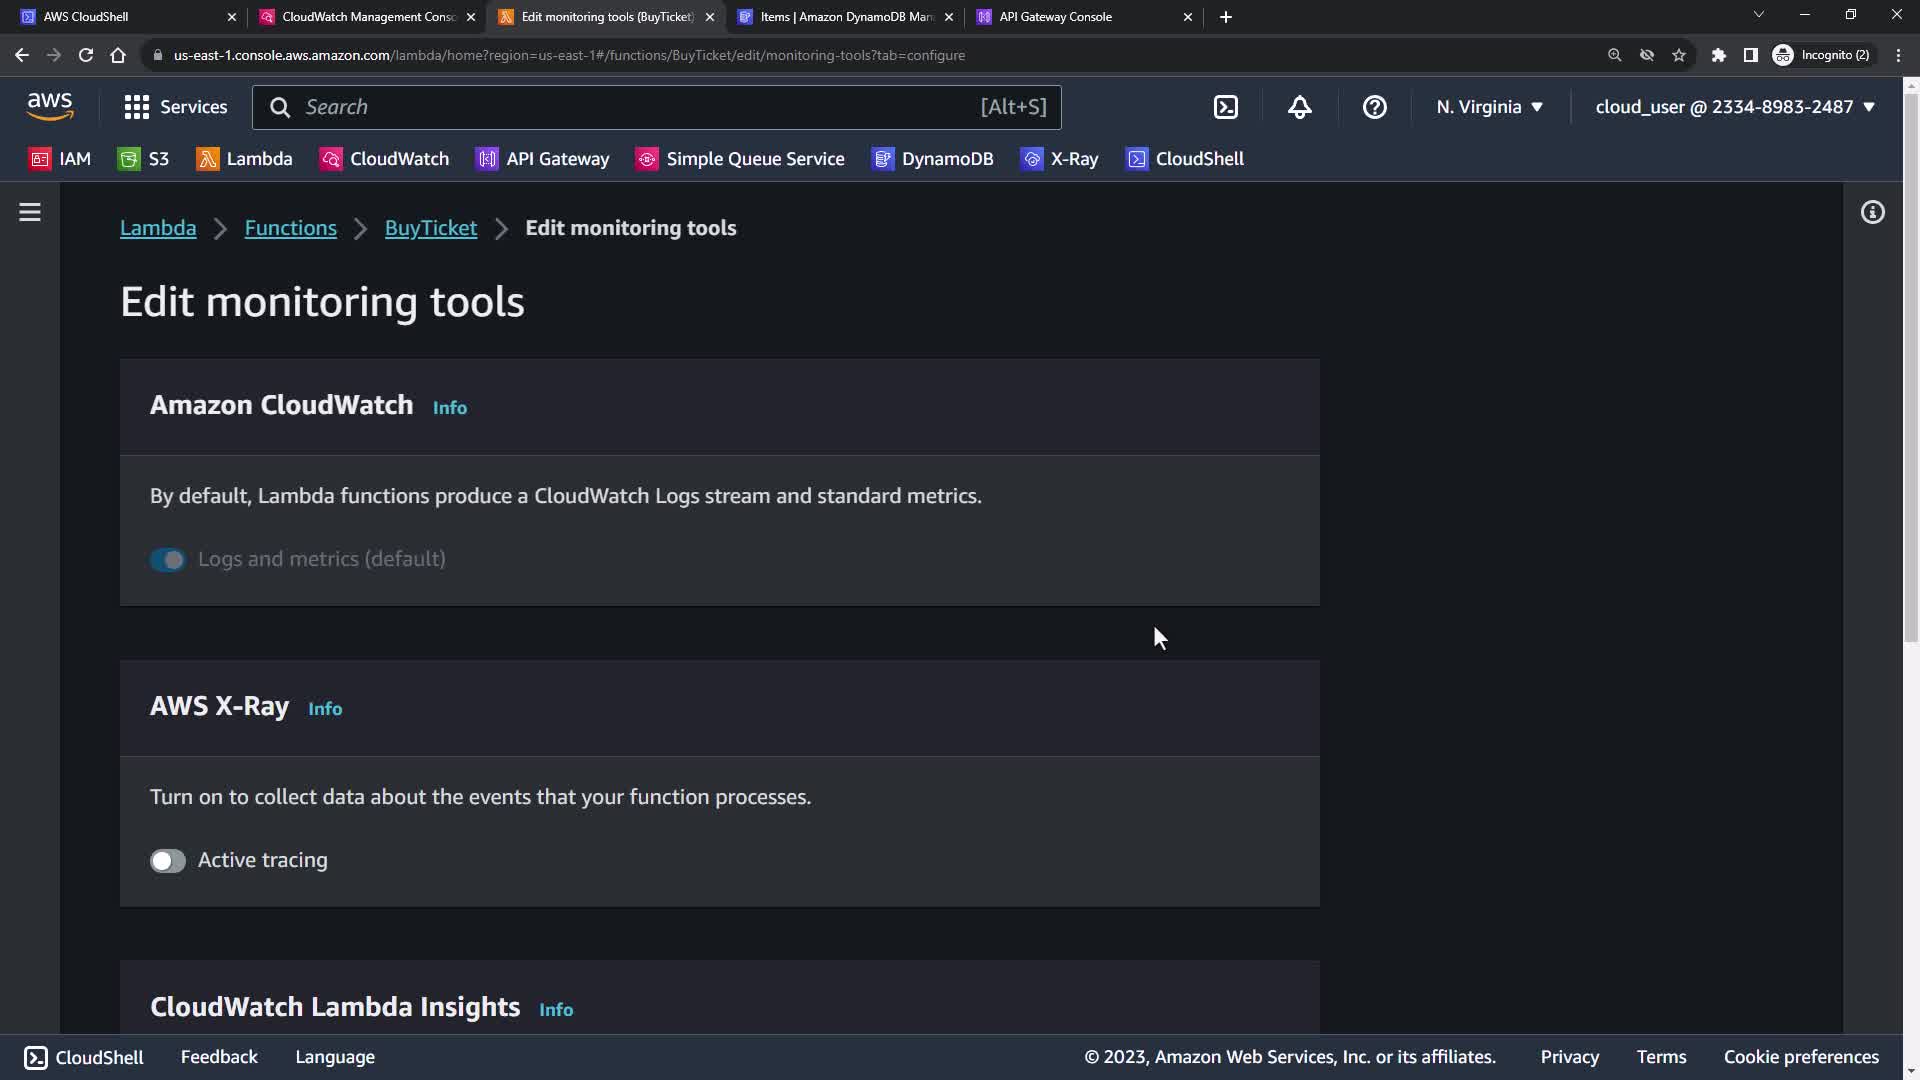Open the help question mark menu
Image resolution: width=1920 pixels, height=1080 pixels.
tap(1374, 107)
